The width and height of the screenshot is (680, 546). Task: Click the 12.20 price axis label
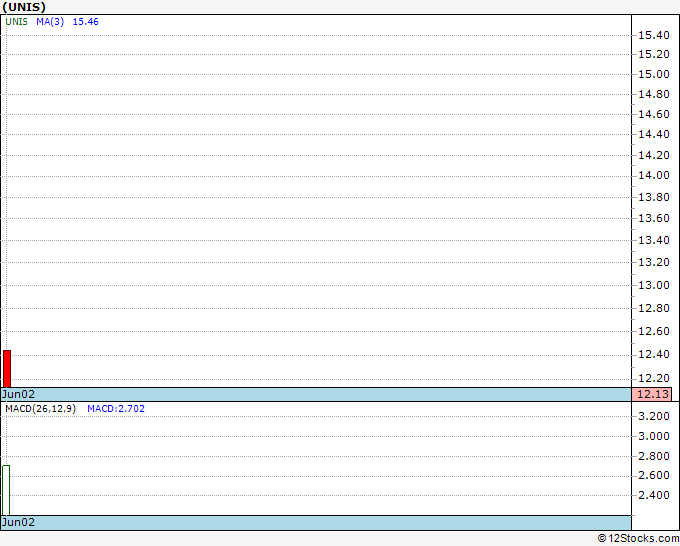tap(654, 378)
